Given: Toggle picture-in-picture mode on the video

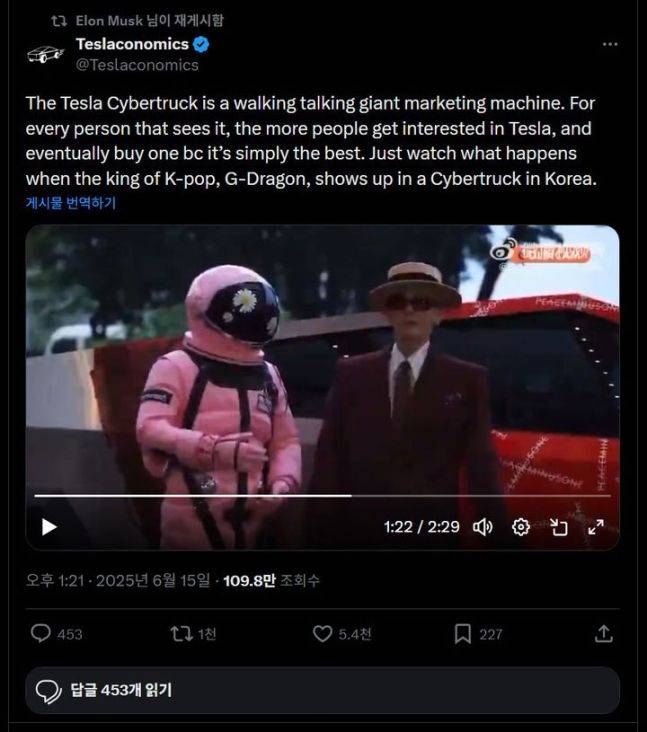Looking at the screenshot, I should [x=558, y=527].
